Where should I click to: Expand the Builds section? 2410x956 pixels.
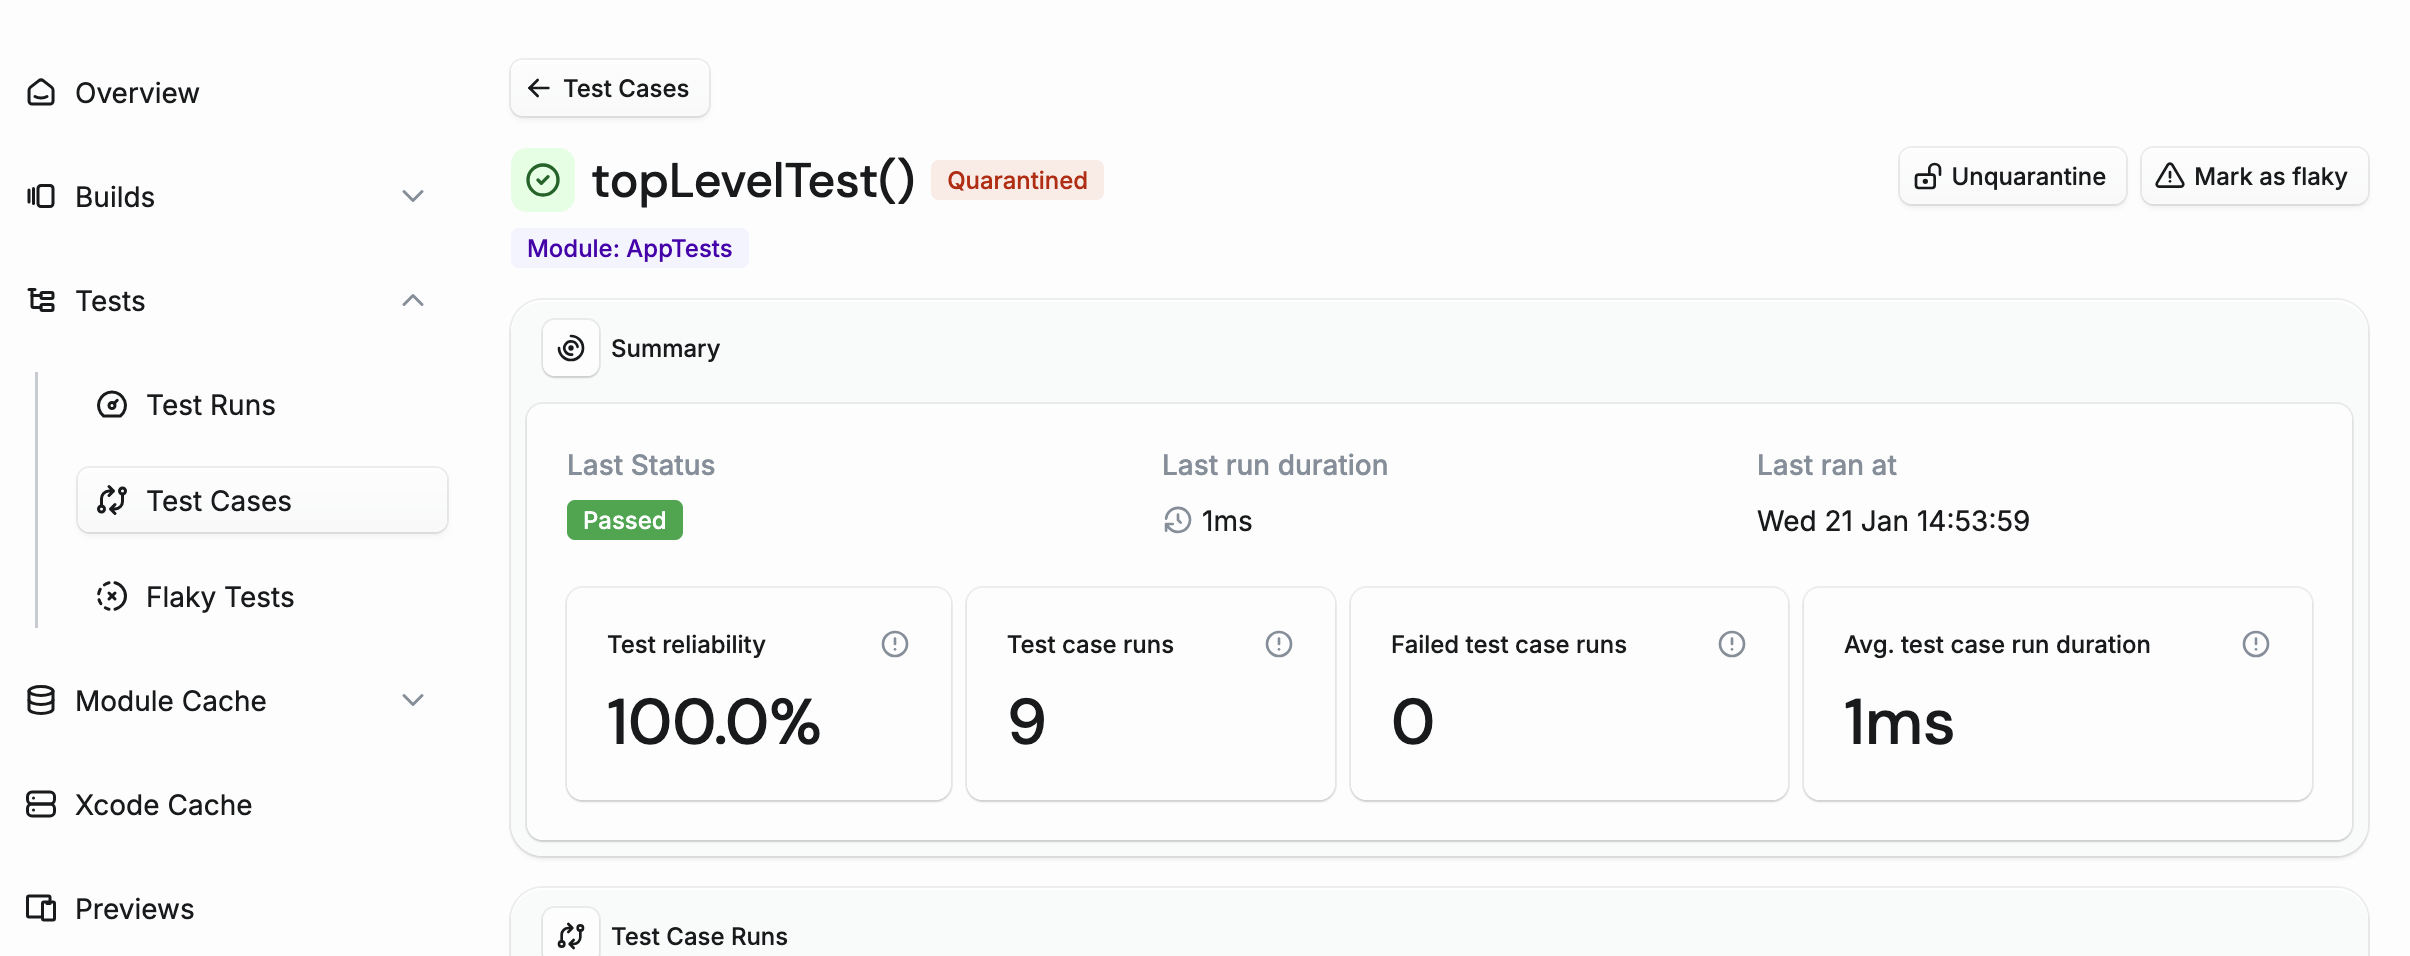point(413,196)
